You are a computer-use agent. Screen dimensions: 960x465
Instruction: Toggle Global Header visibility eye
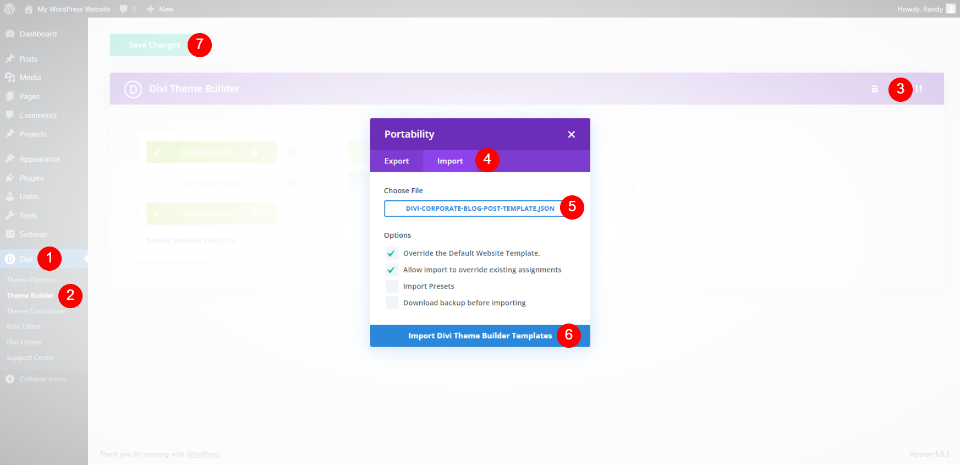coord(292,152)
